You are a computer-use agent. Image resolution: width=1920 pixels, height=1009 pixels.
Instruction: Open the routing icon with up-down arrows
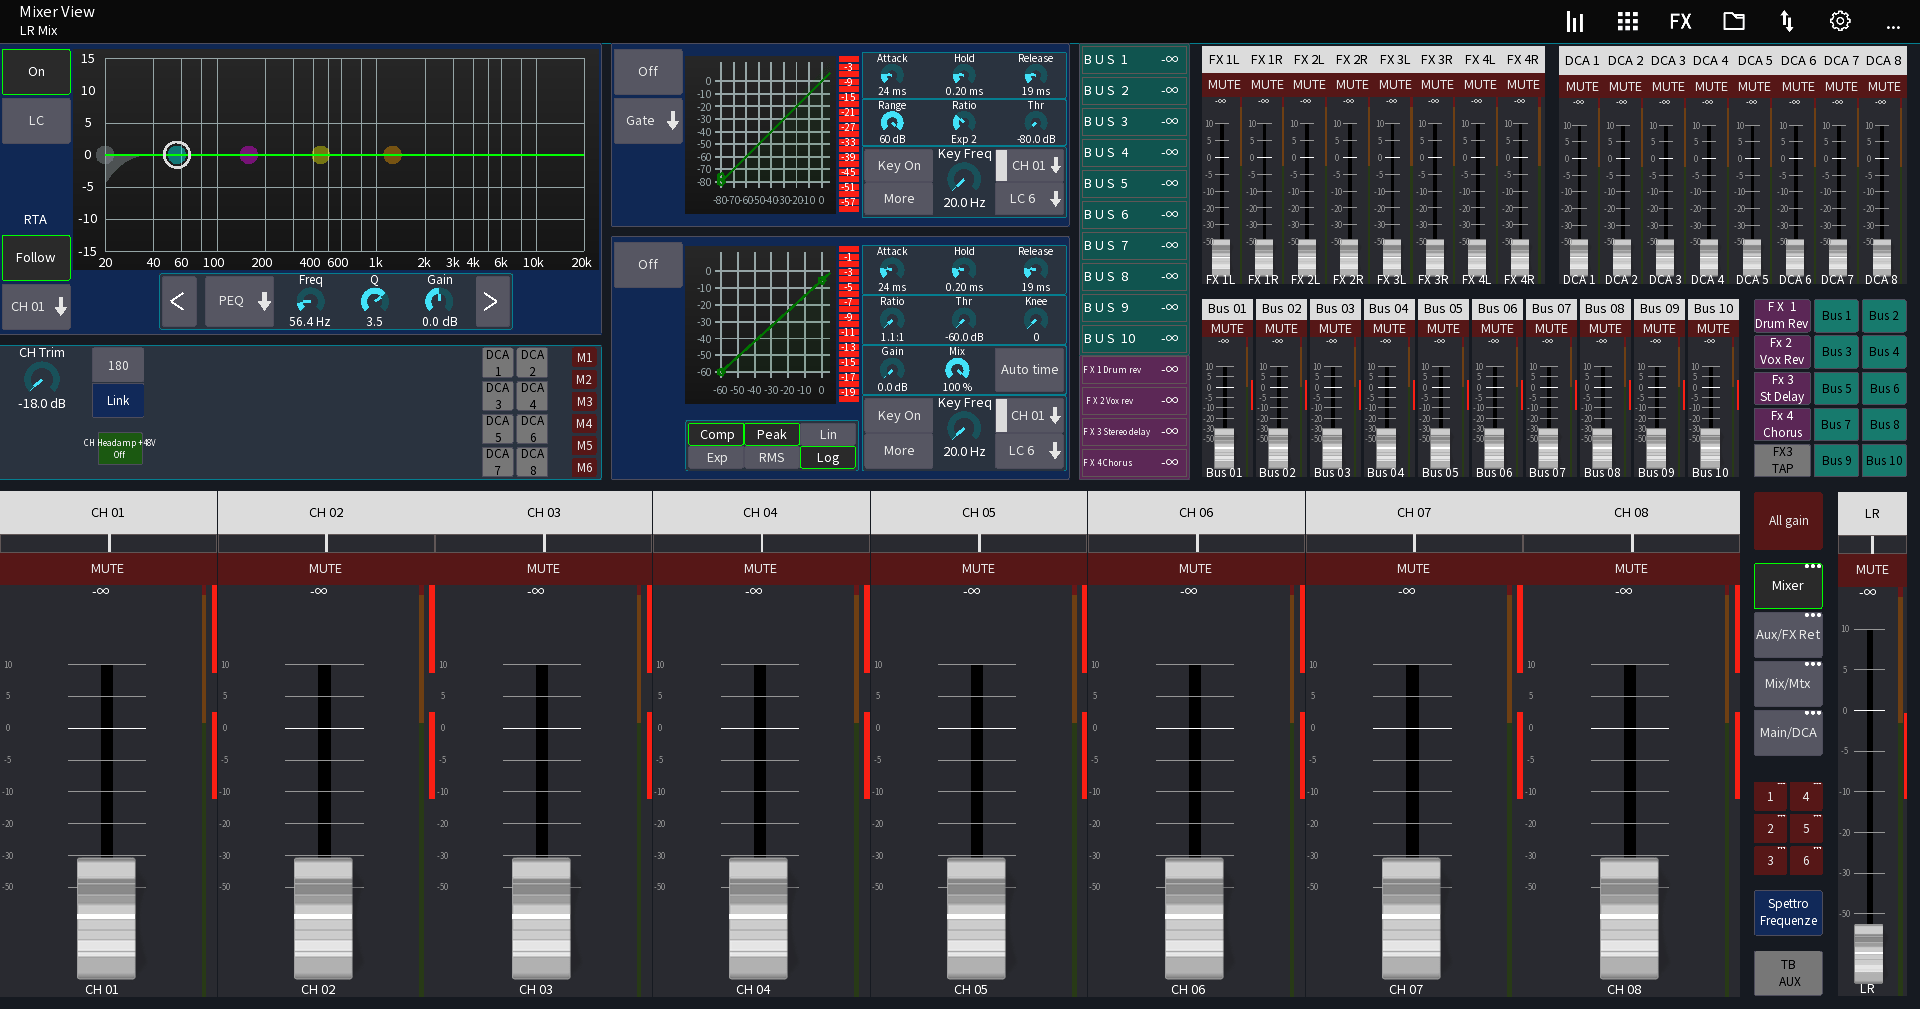[x=1788, y=20]
